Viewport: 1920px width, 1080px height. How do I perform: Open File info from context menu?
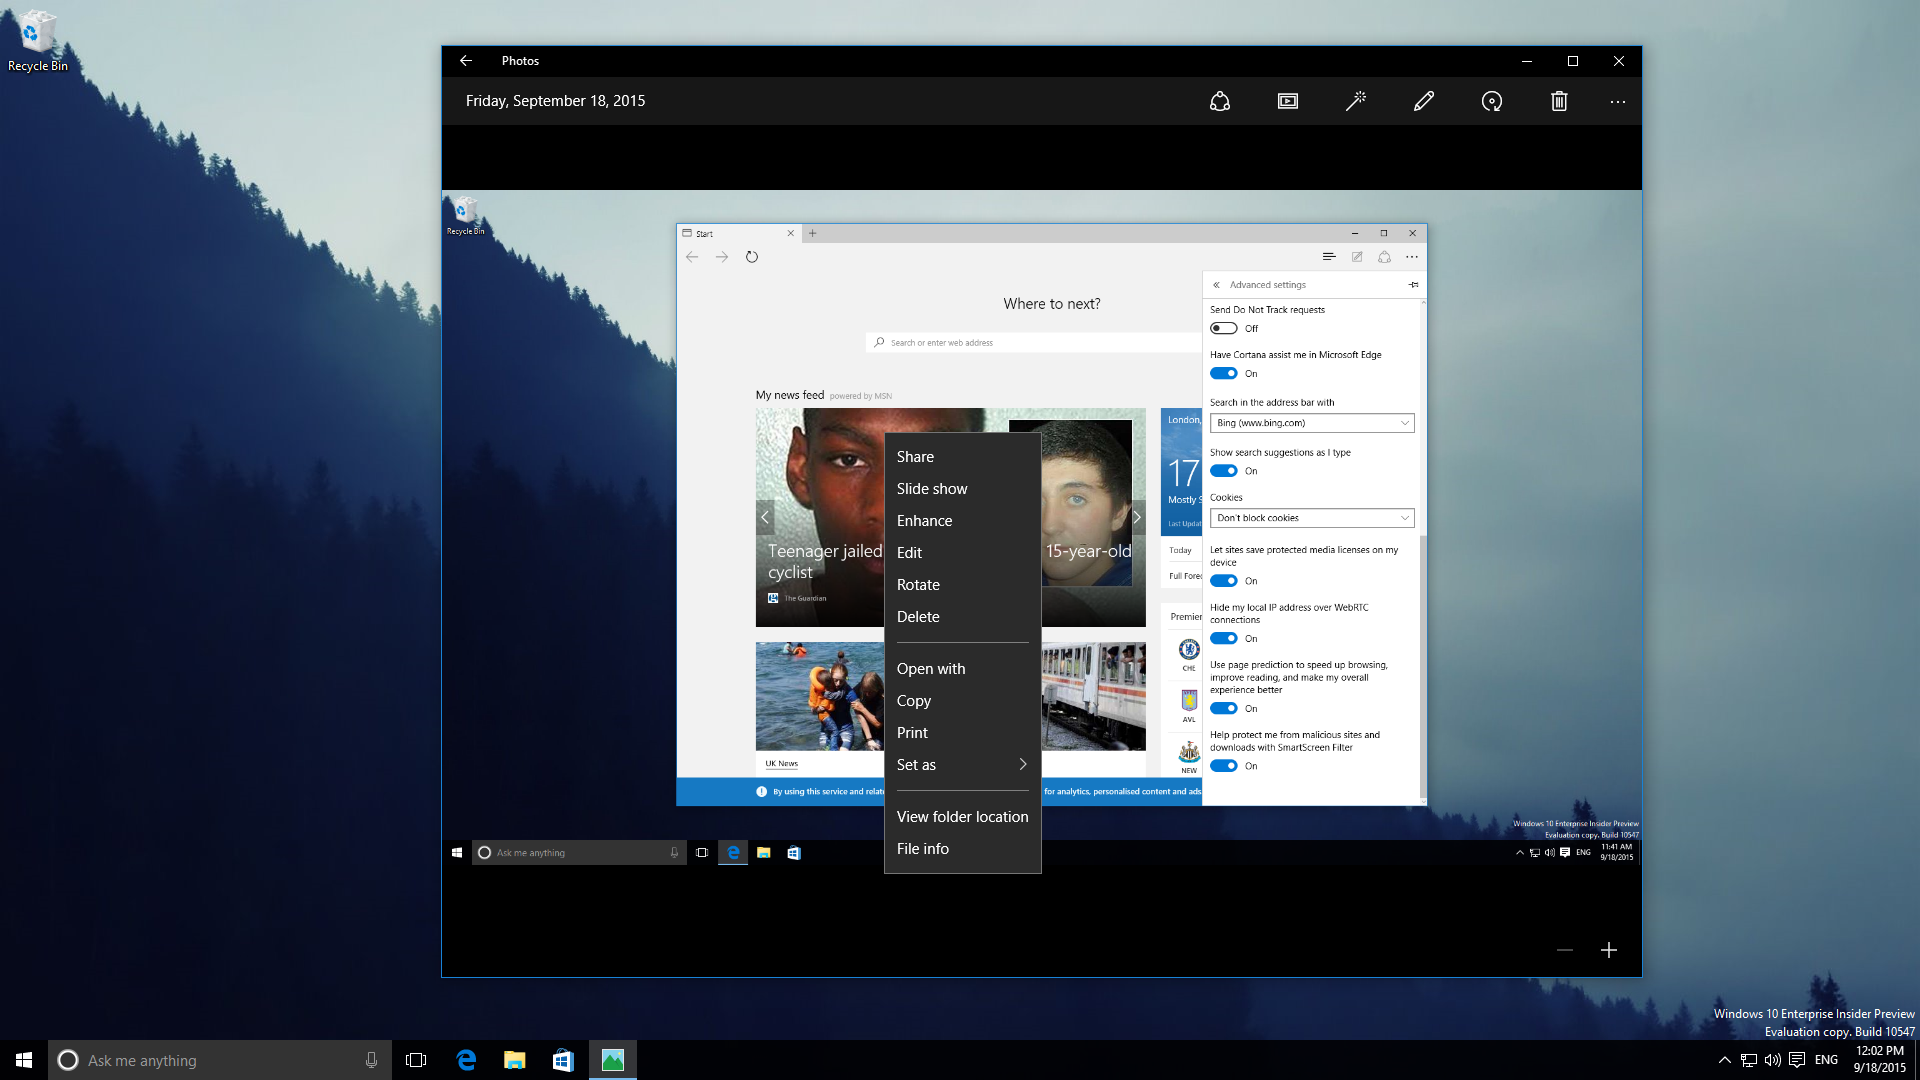[962, 849]
